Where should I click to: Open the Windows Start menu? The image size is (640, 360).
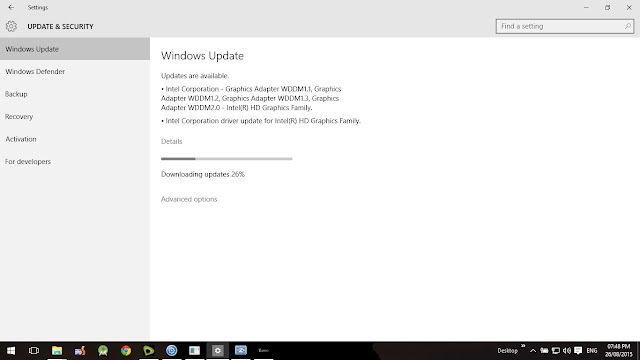point(11,351)
